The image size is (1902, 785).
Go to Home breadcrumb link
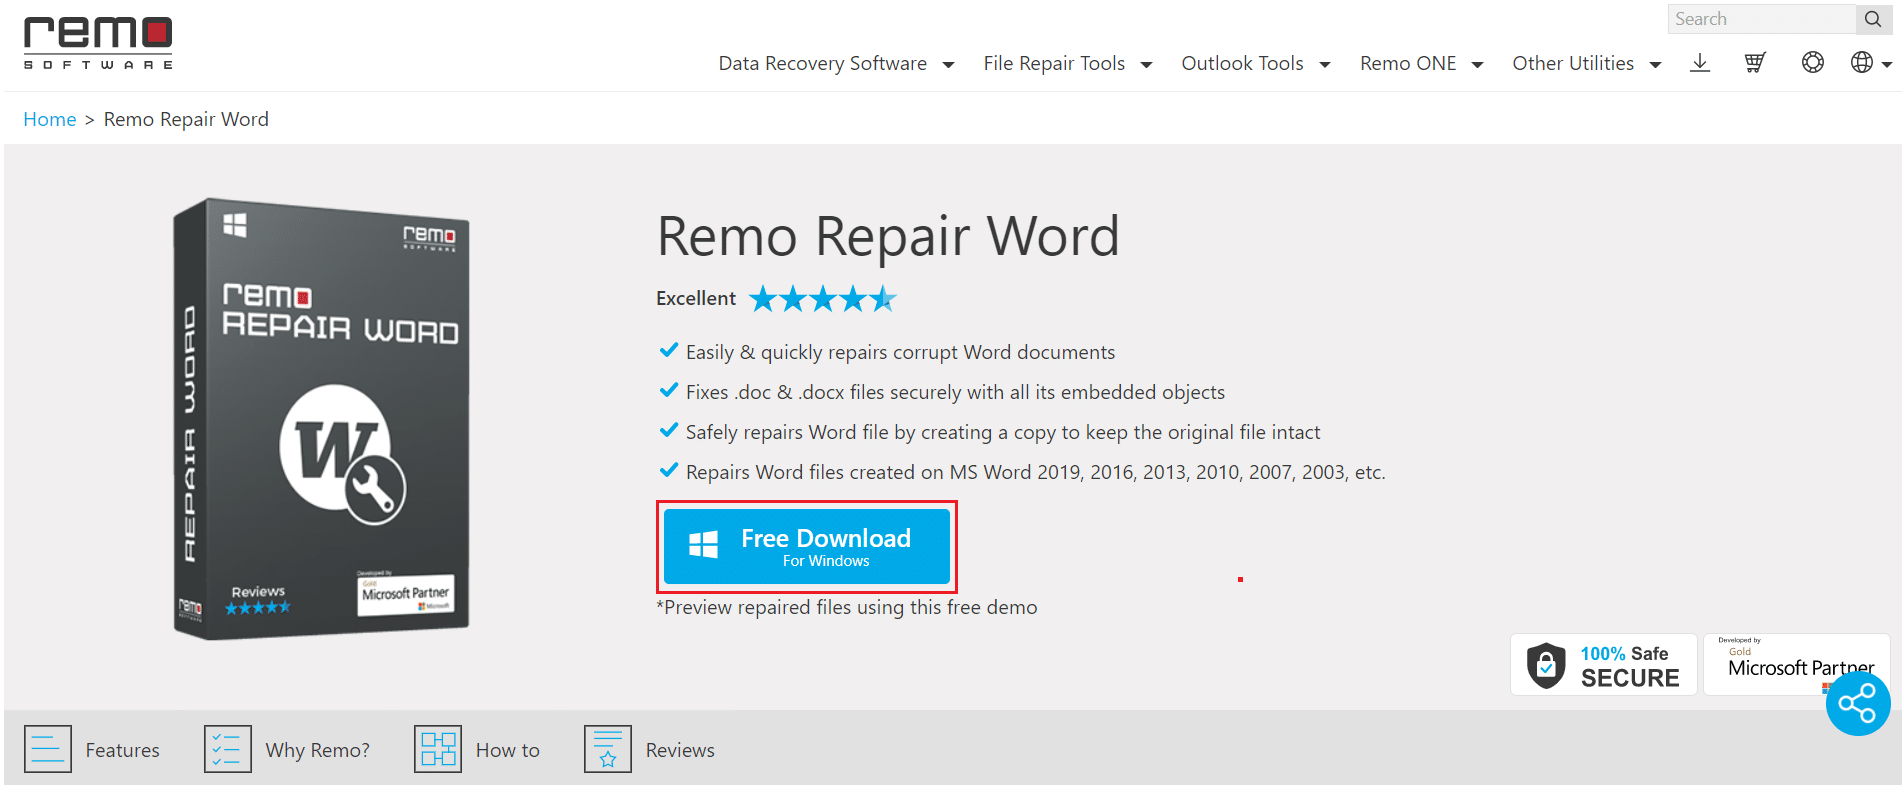tap(50, 119)
